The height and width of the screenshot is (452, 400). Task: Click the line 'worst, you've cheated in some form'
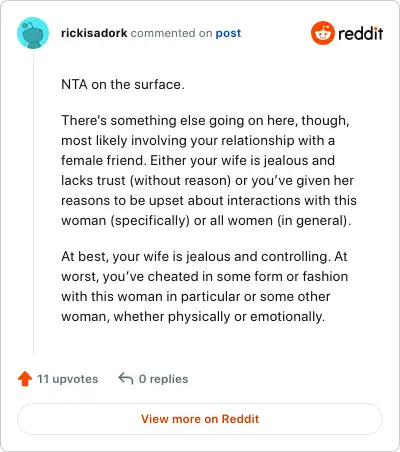[204, 276]
